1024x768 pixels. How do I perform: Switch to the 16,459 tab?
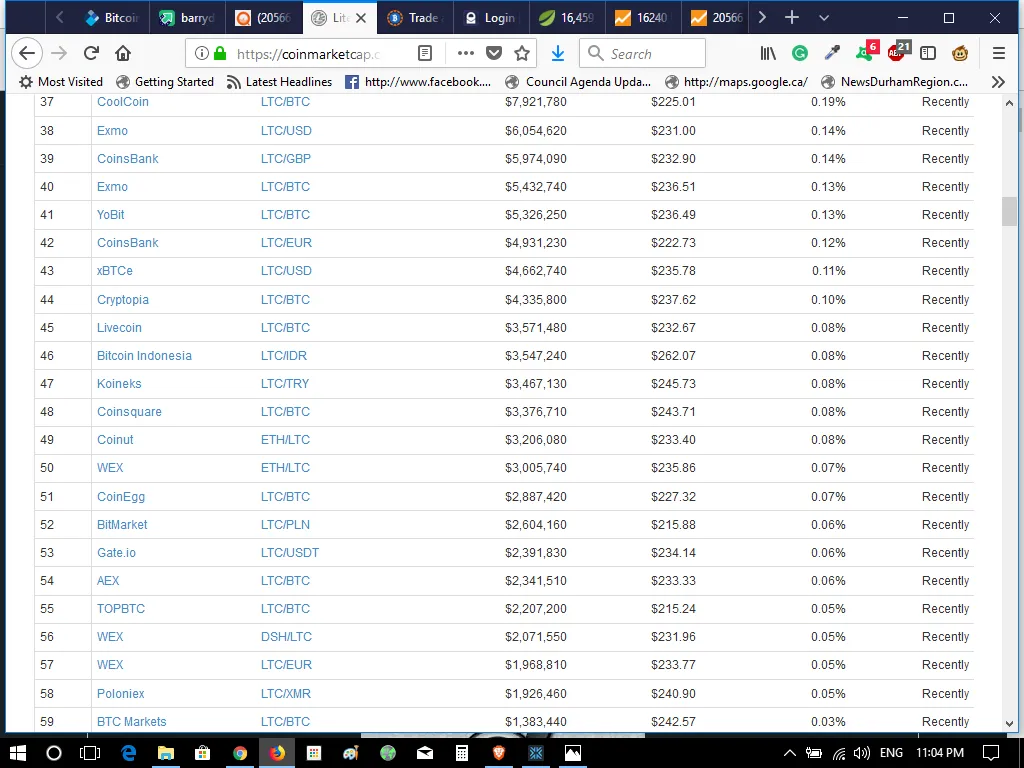[567, 18]
